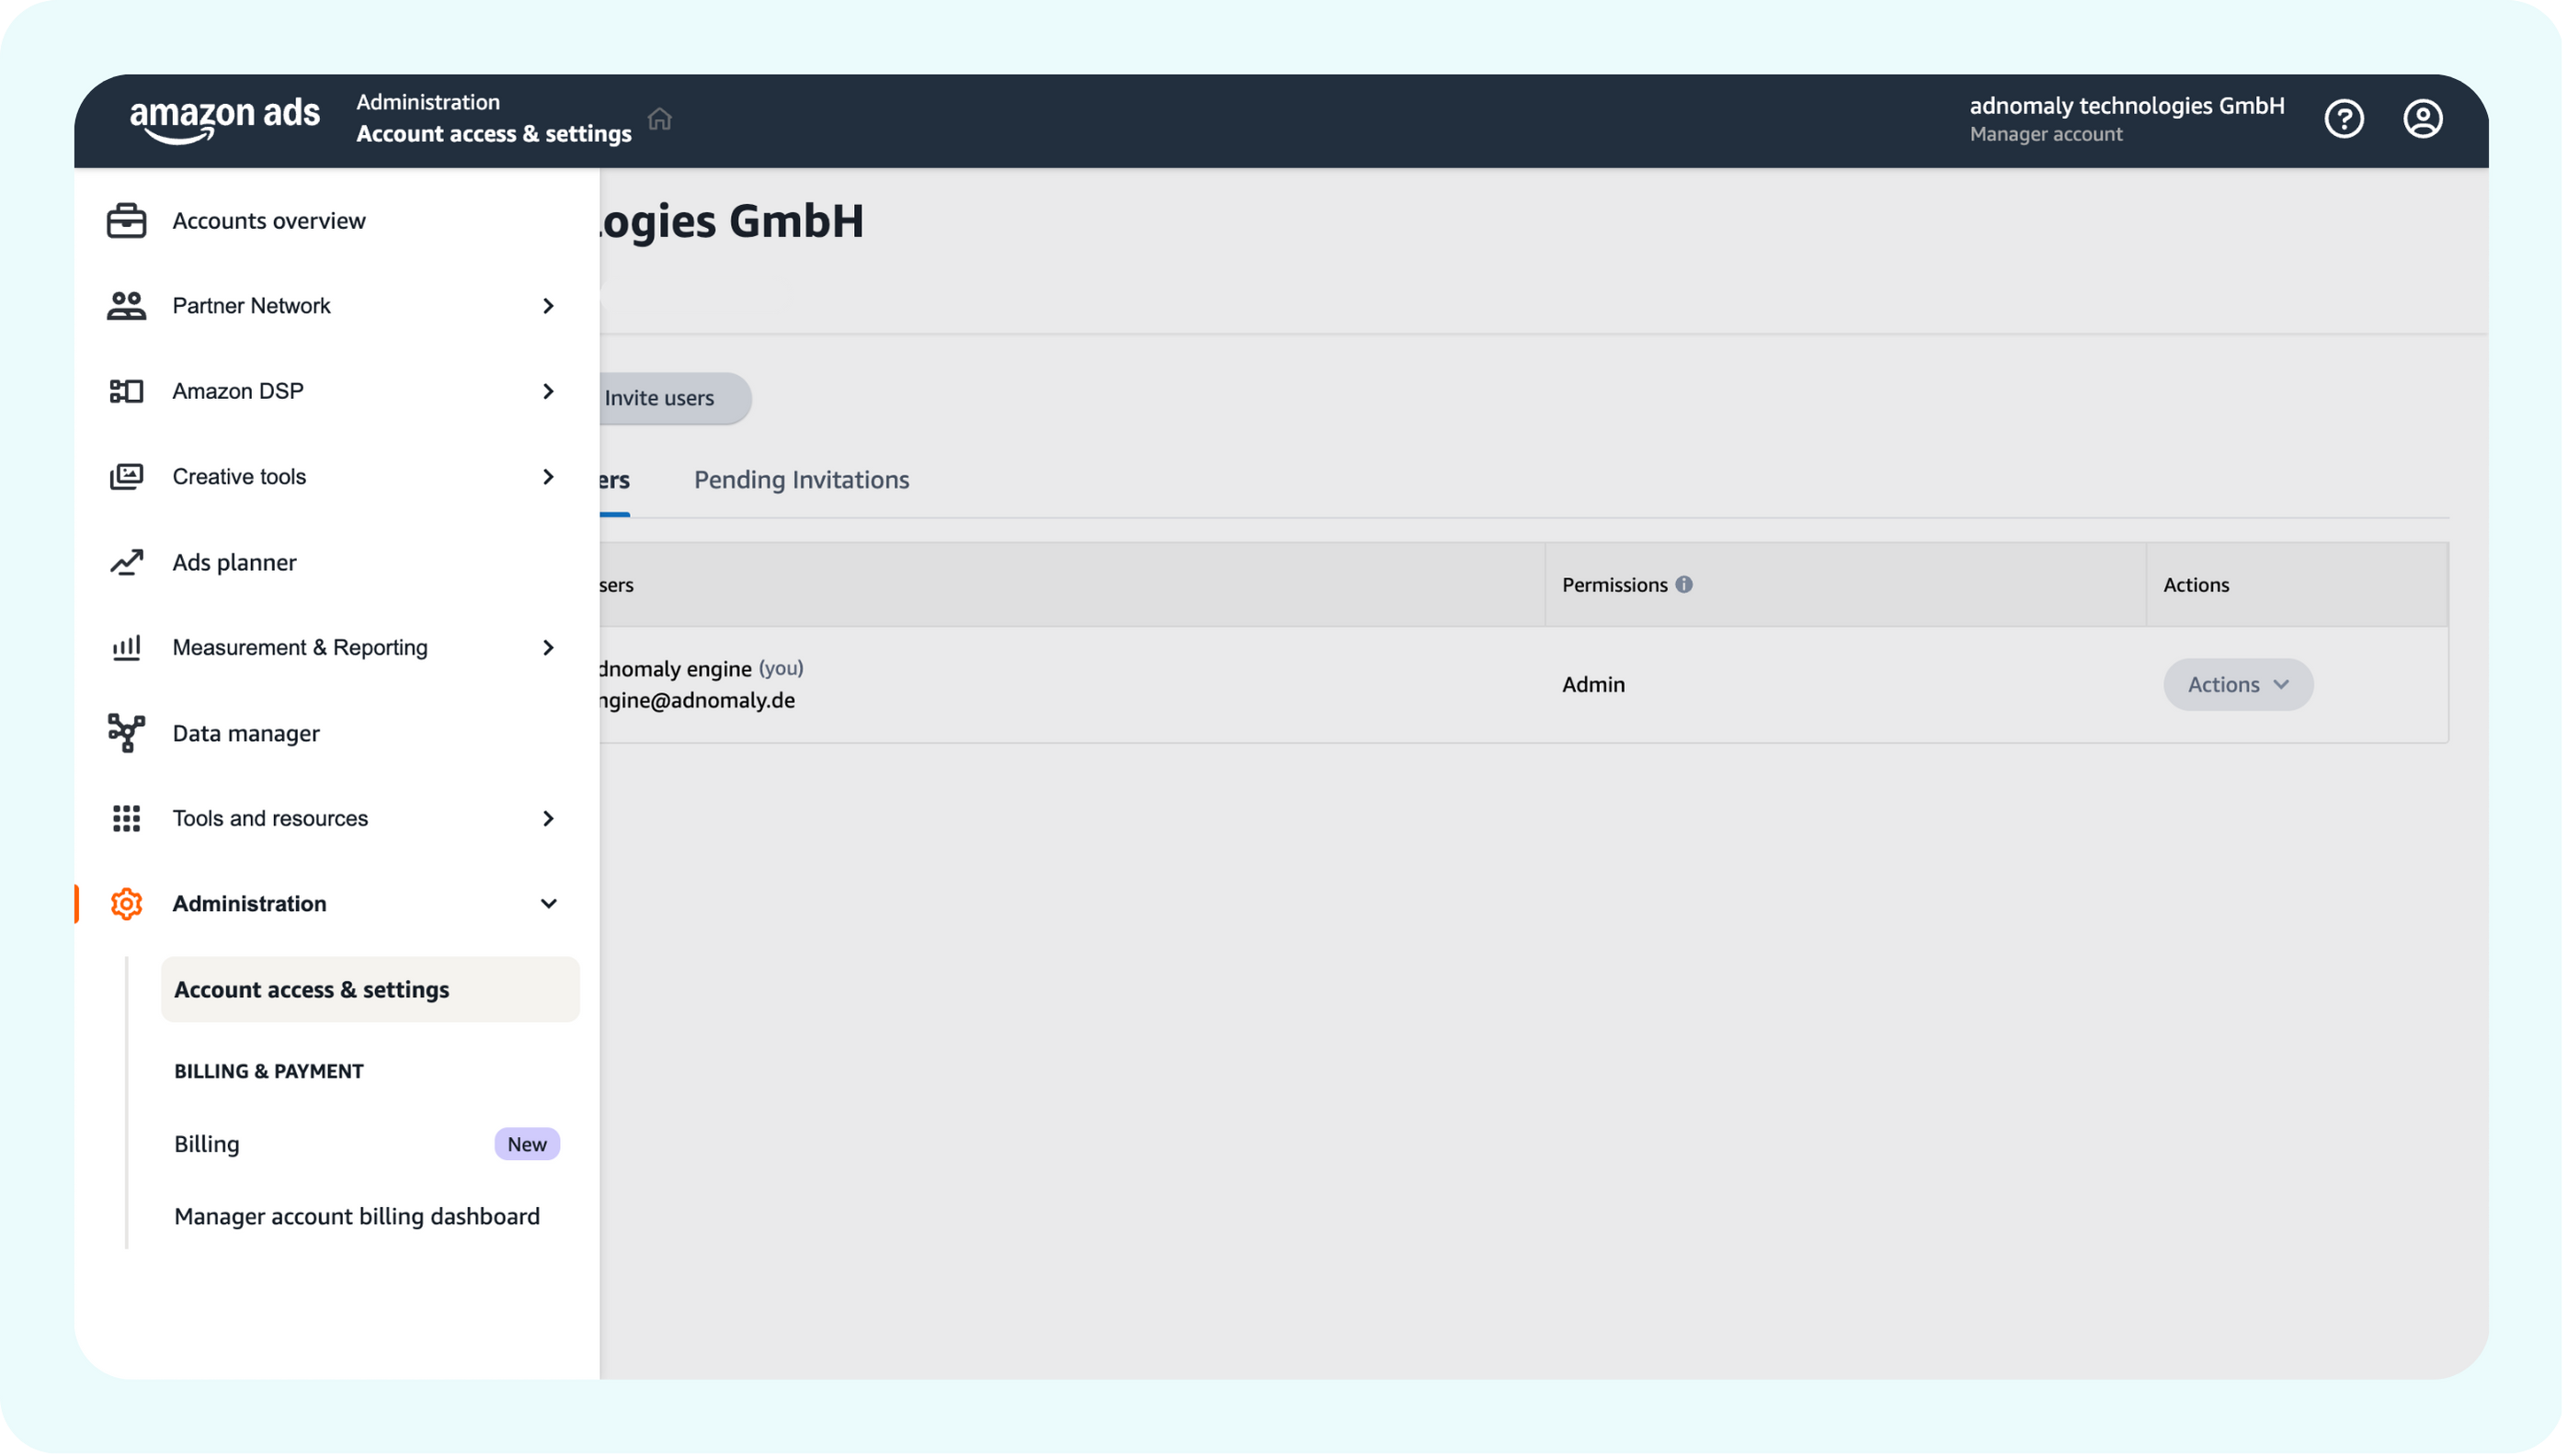The height and width of the screenshot is (1456, 2567).
Task: Click the Administration gear icon
Action: coord(126,904)
